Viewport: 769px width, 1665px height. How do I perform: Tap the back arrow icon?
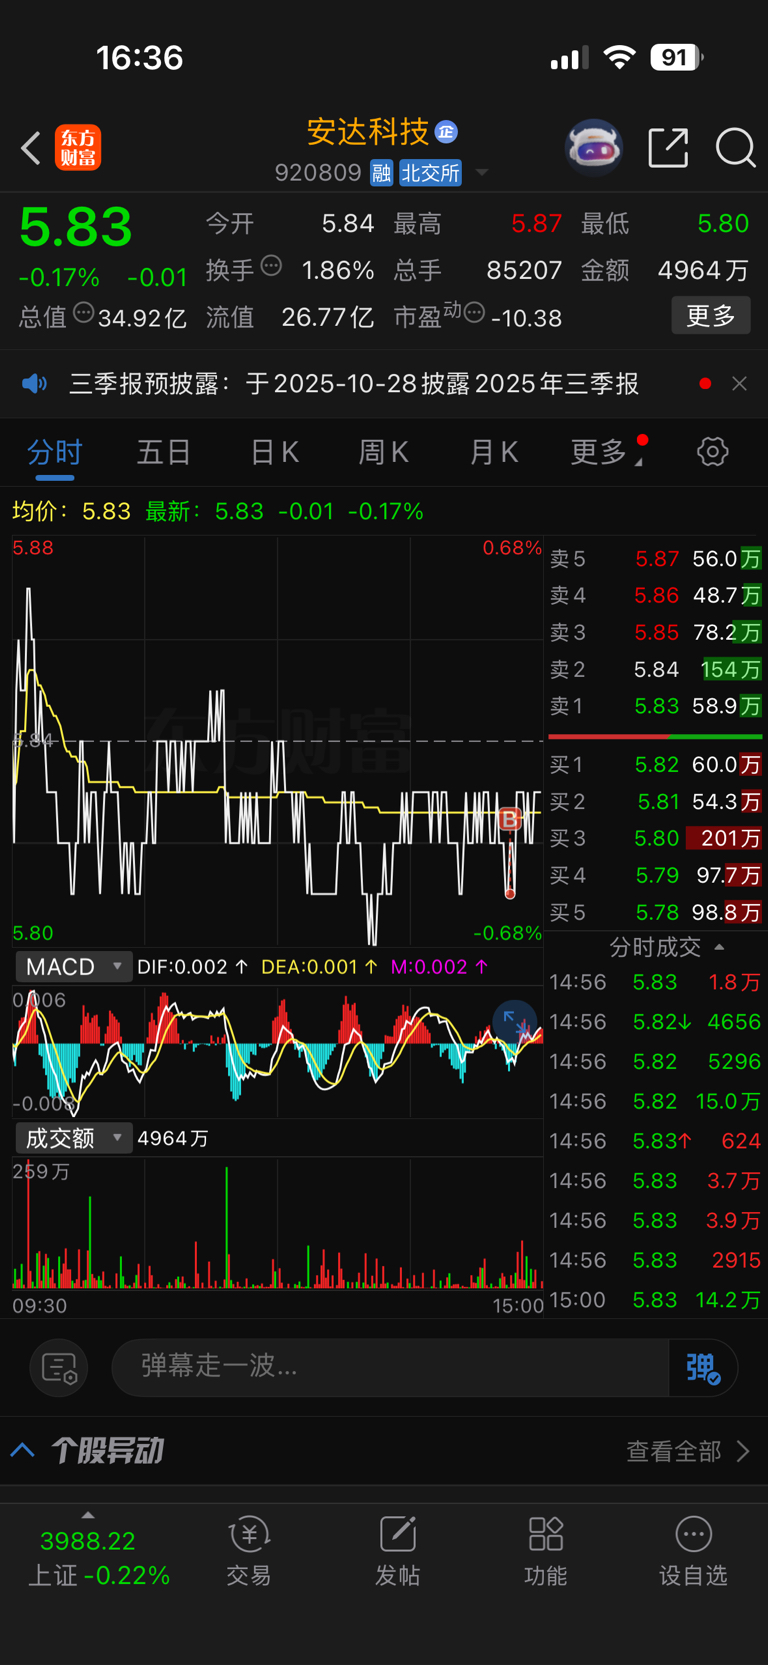(x=31, y=148)
